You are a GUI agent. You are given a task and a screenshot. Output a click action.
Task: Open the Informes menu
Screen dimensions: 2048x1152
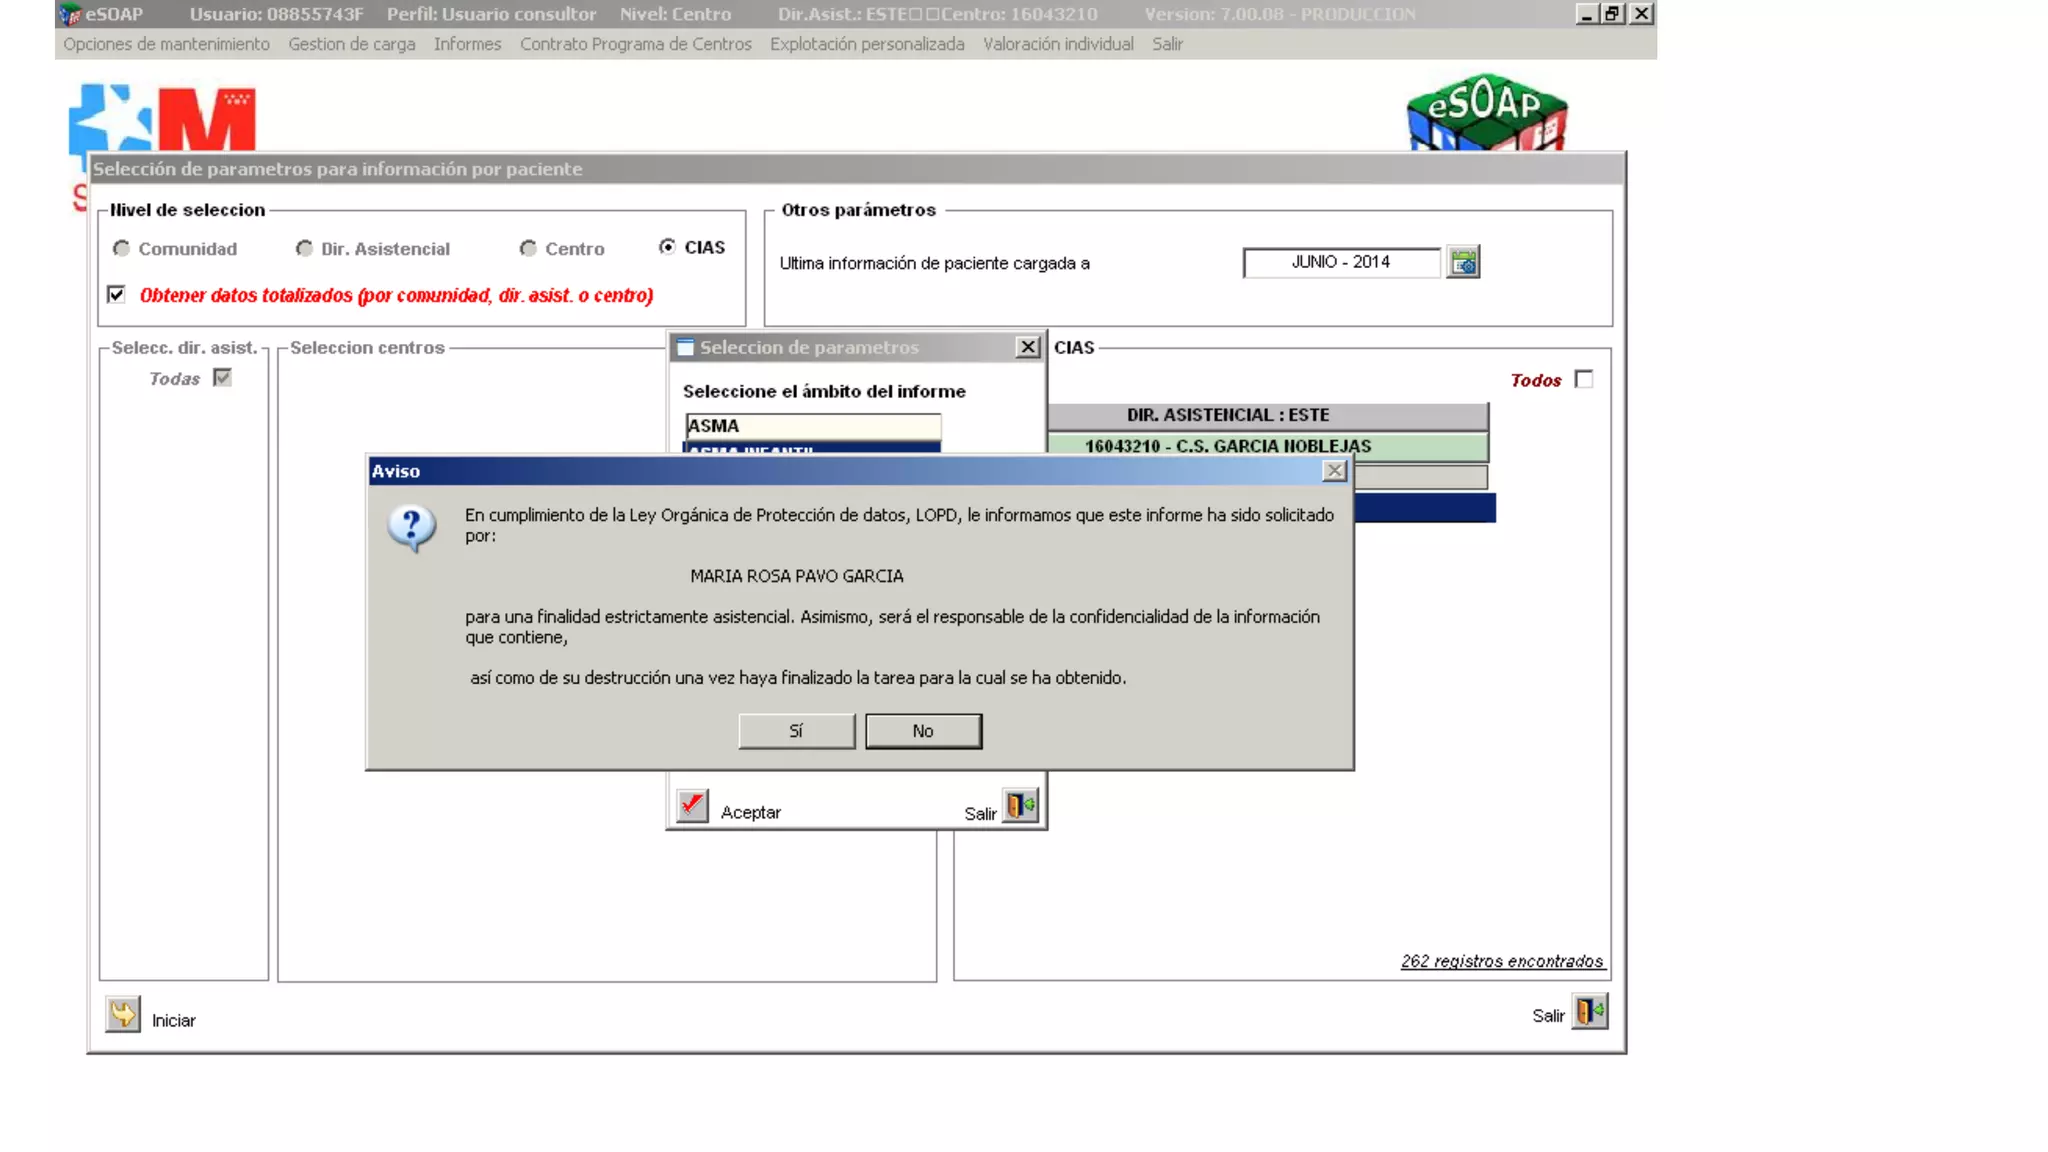pos(467,44)
